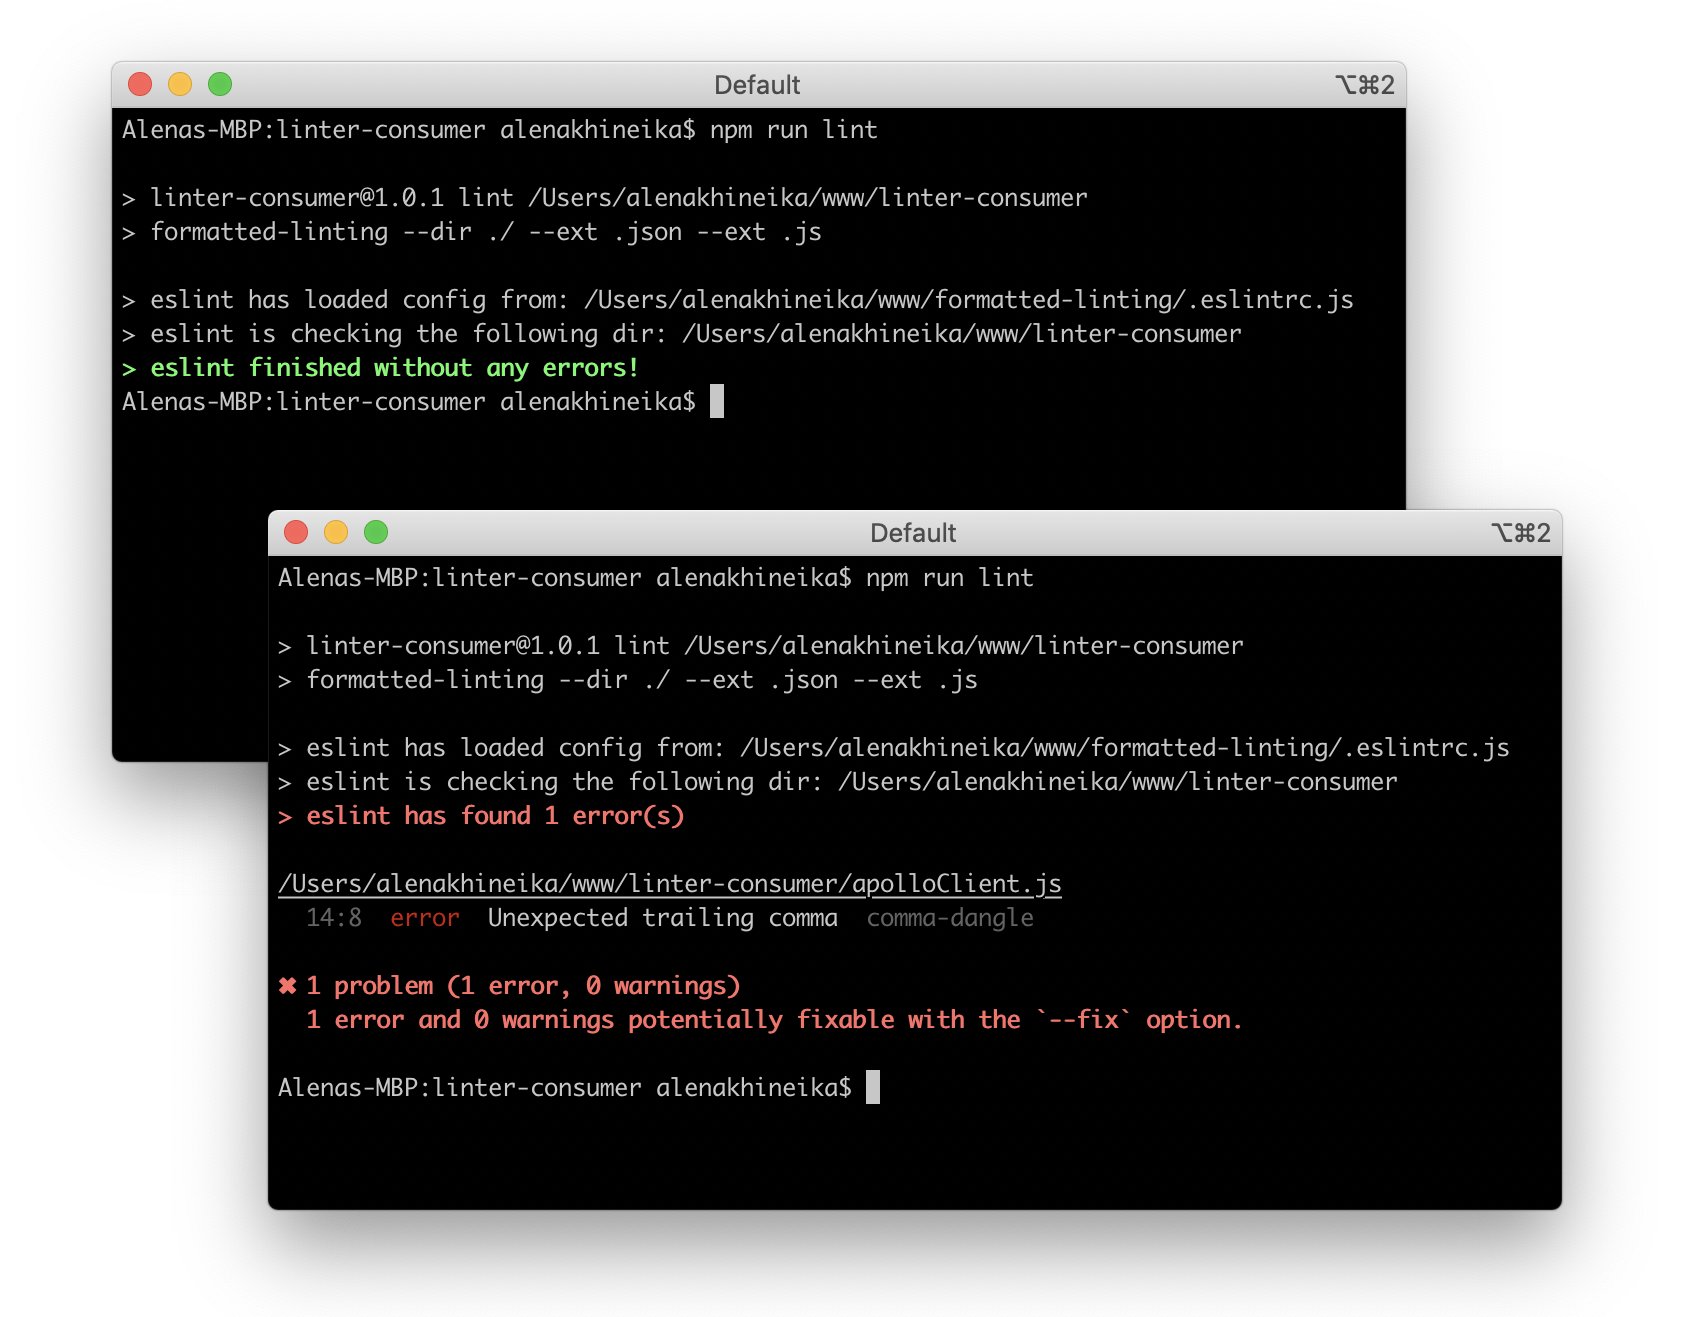Click '1 problem (1 error, 0 warnings)' summary
The image size is (1686, 1317).
[523, 986]
